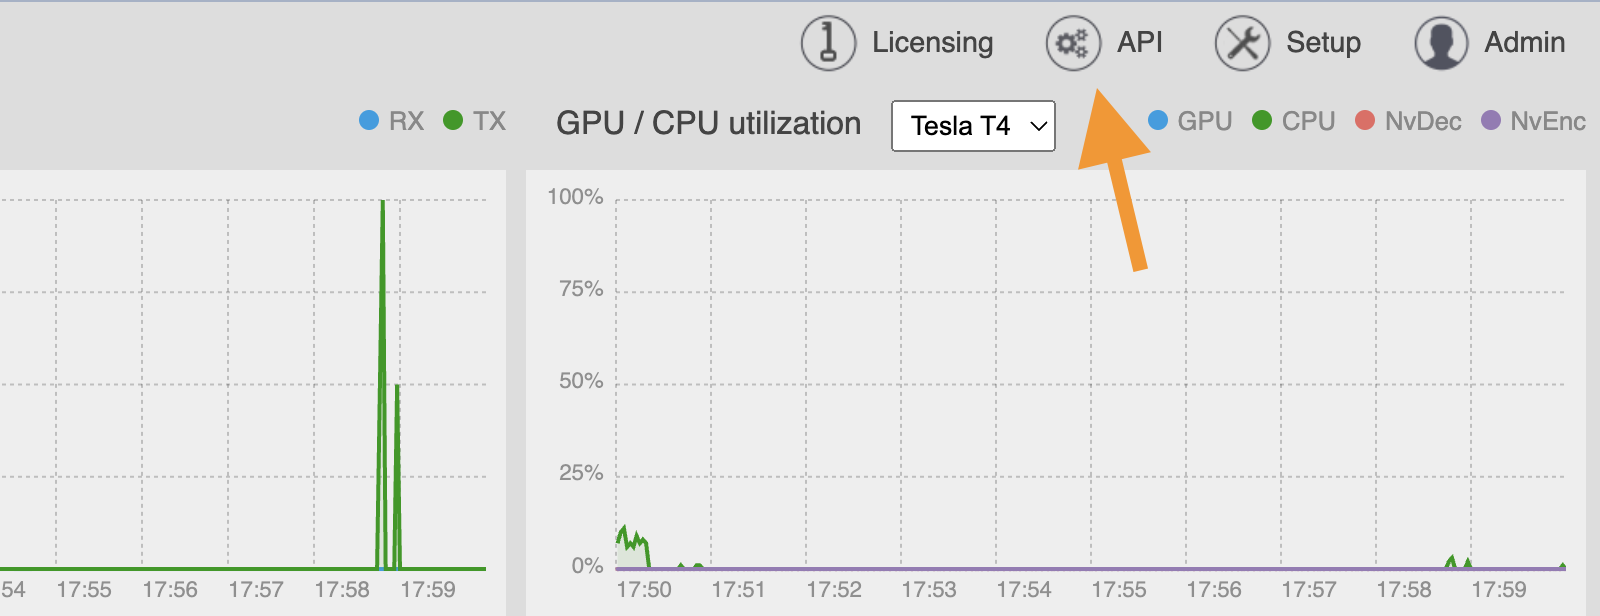
Task: Click the tall TX traffic spike
Action: [383, 380]
